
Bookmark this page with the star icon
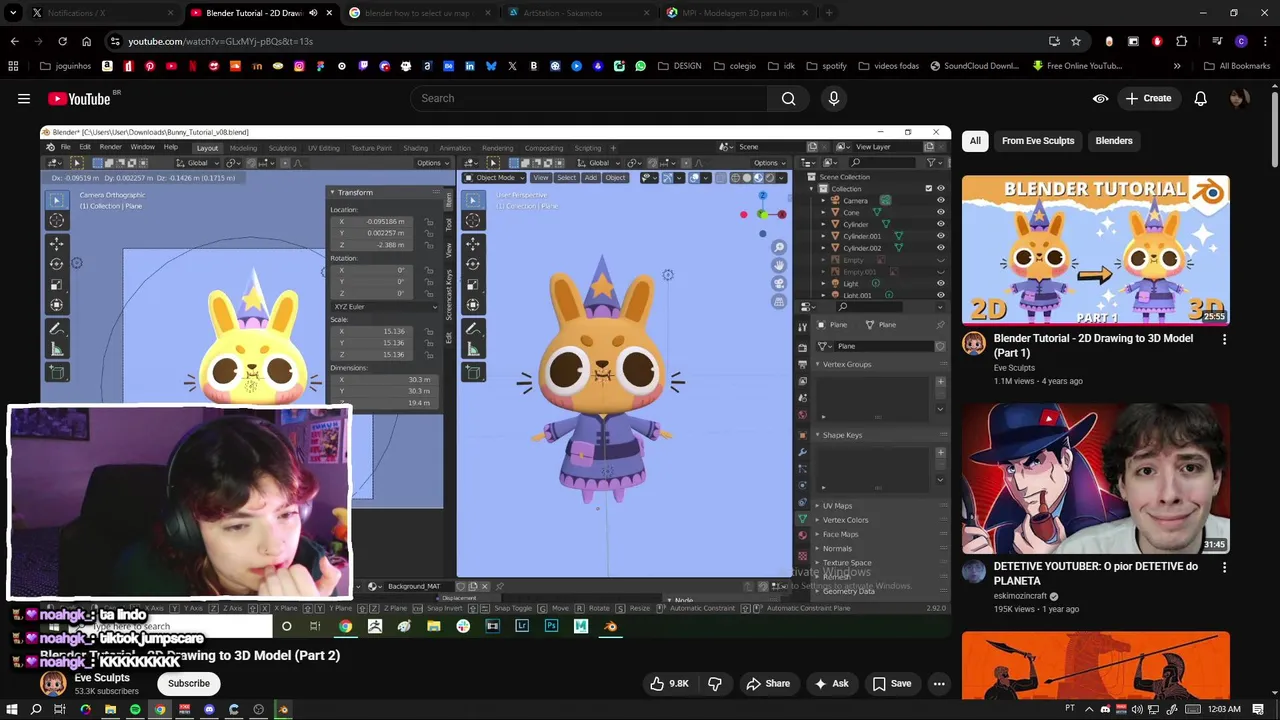pos(1076,41)
